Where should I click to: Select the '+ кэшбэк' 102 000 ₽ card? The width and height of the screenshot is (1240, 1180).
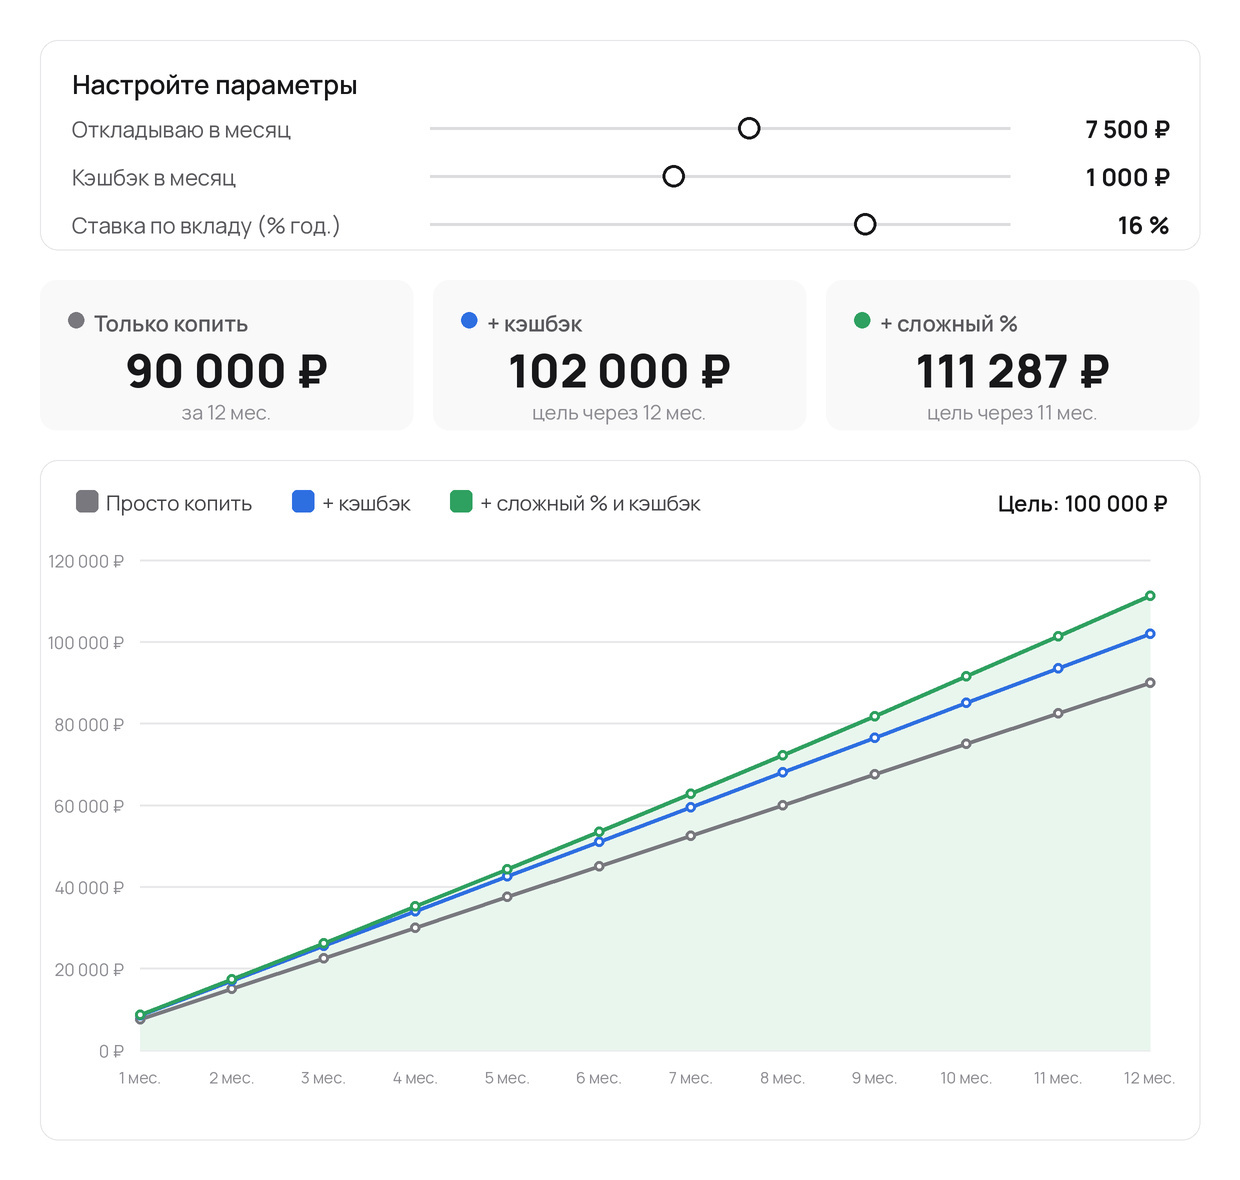[x=619, y=355]
